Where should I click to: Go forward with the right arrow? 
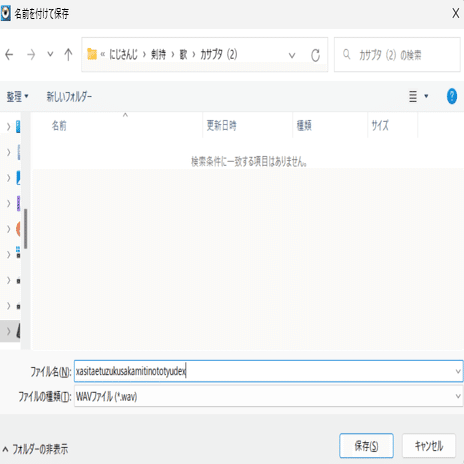31,54
